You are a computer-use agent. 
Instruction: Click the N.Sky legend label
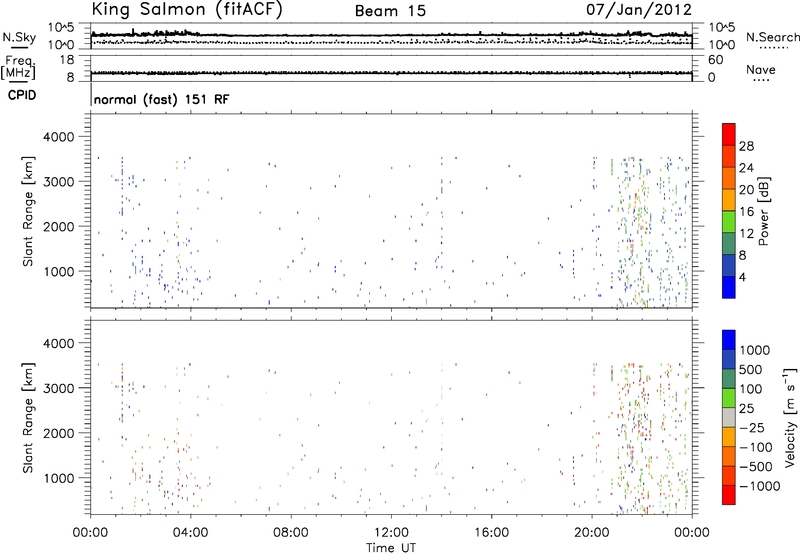19,37
